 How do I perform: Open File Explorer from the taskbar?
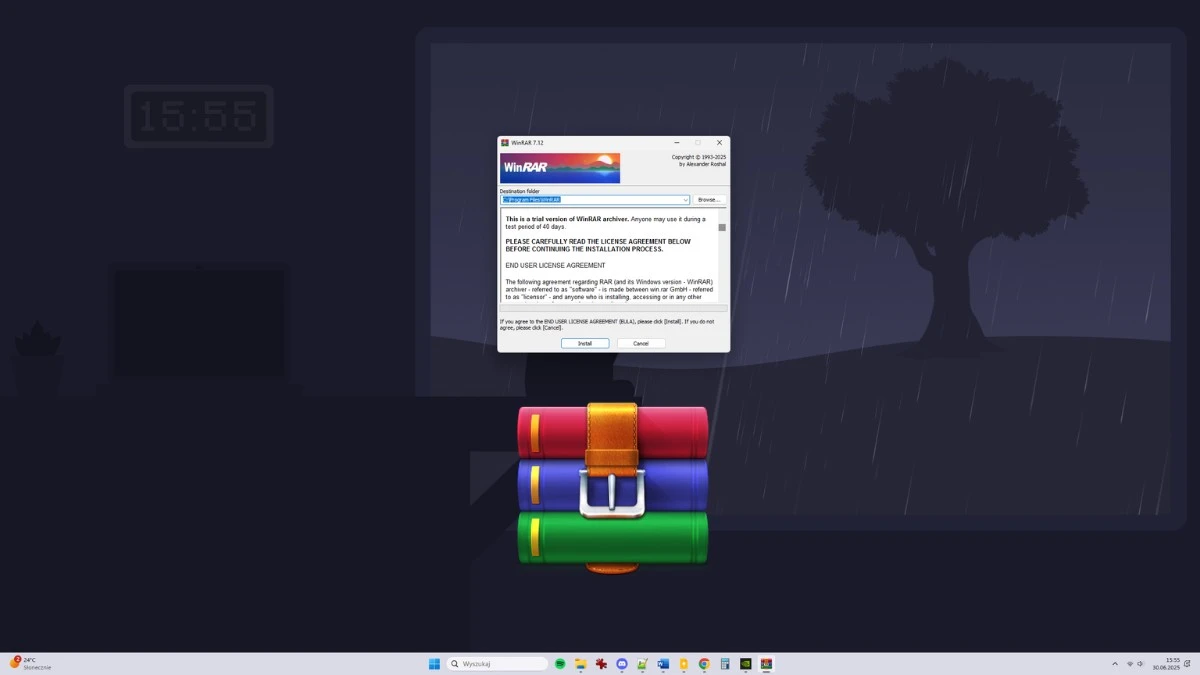tap(581, 663)
